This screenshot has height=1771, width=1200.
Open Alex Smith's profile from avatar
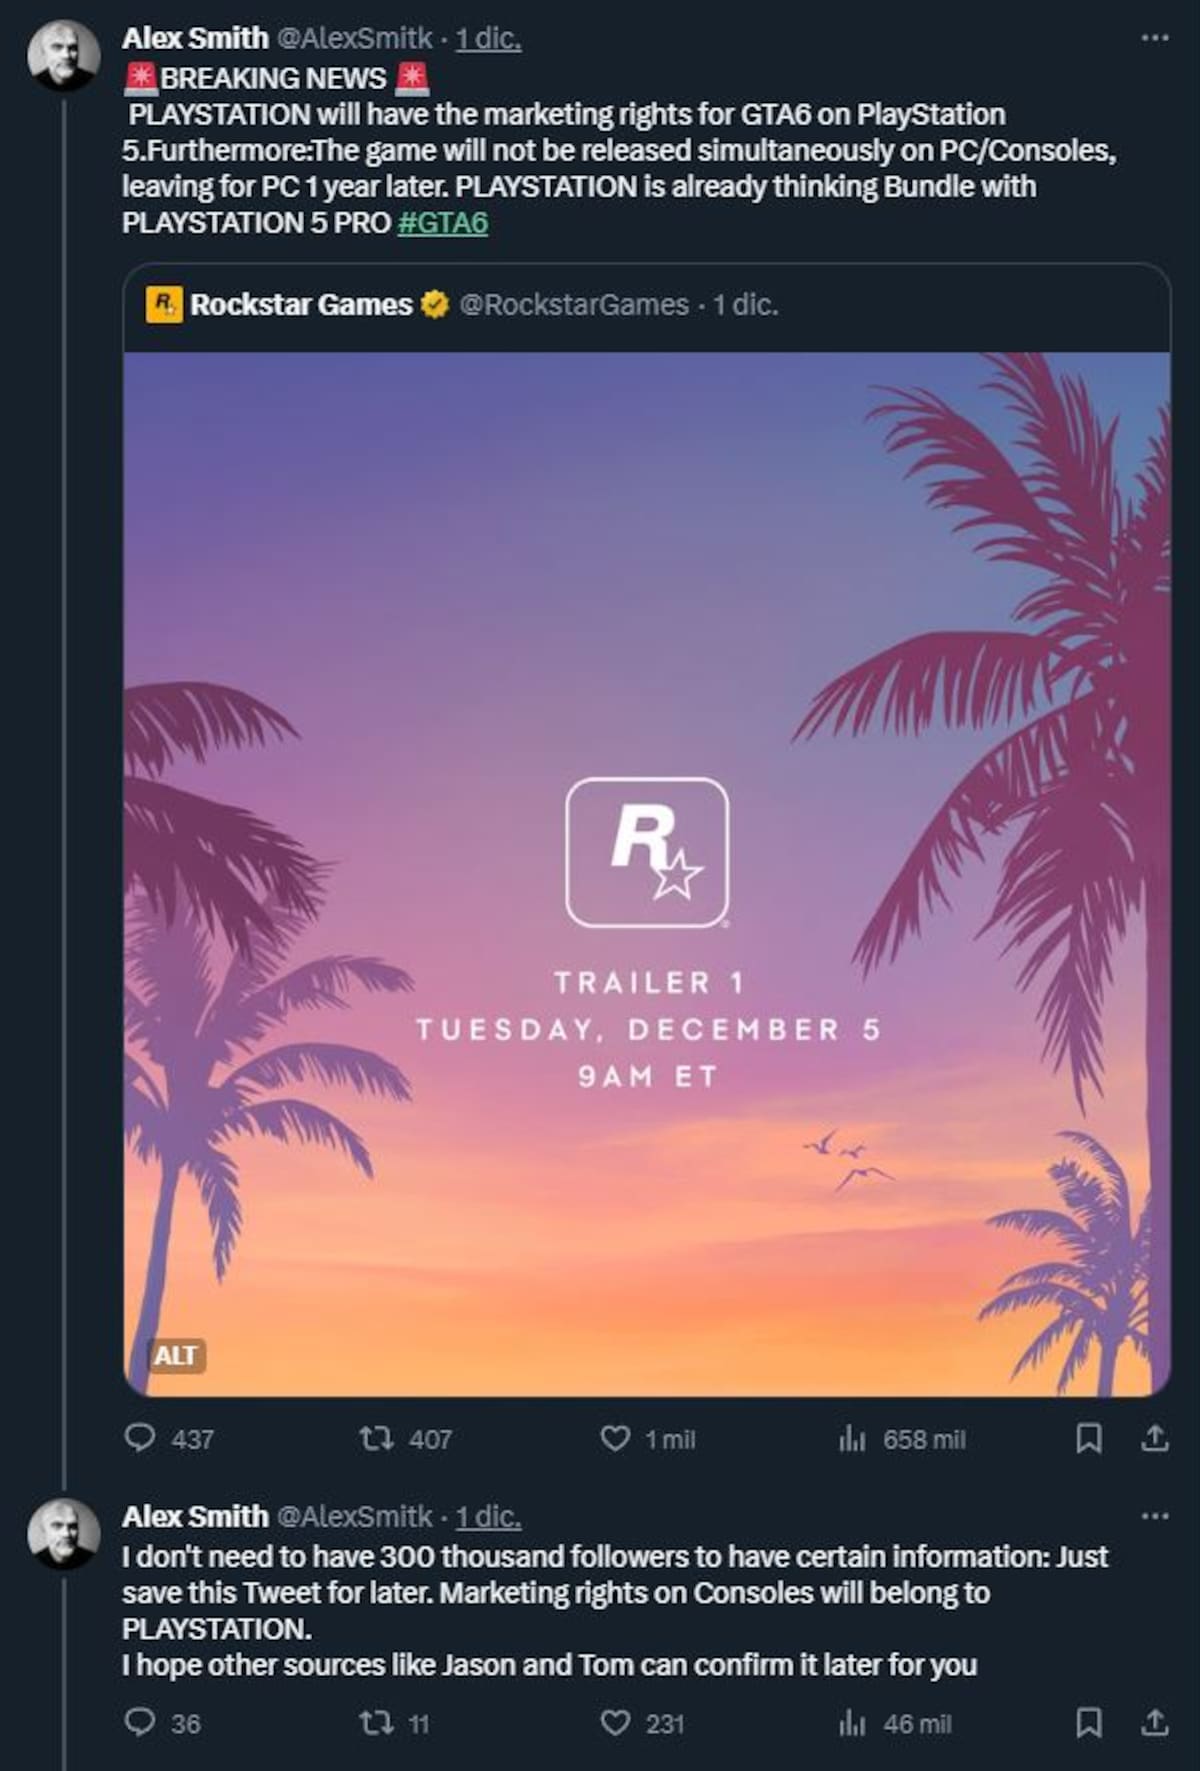pyautogui.click(x=64, y=54)
